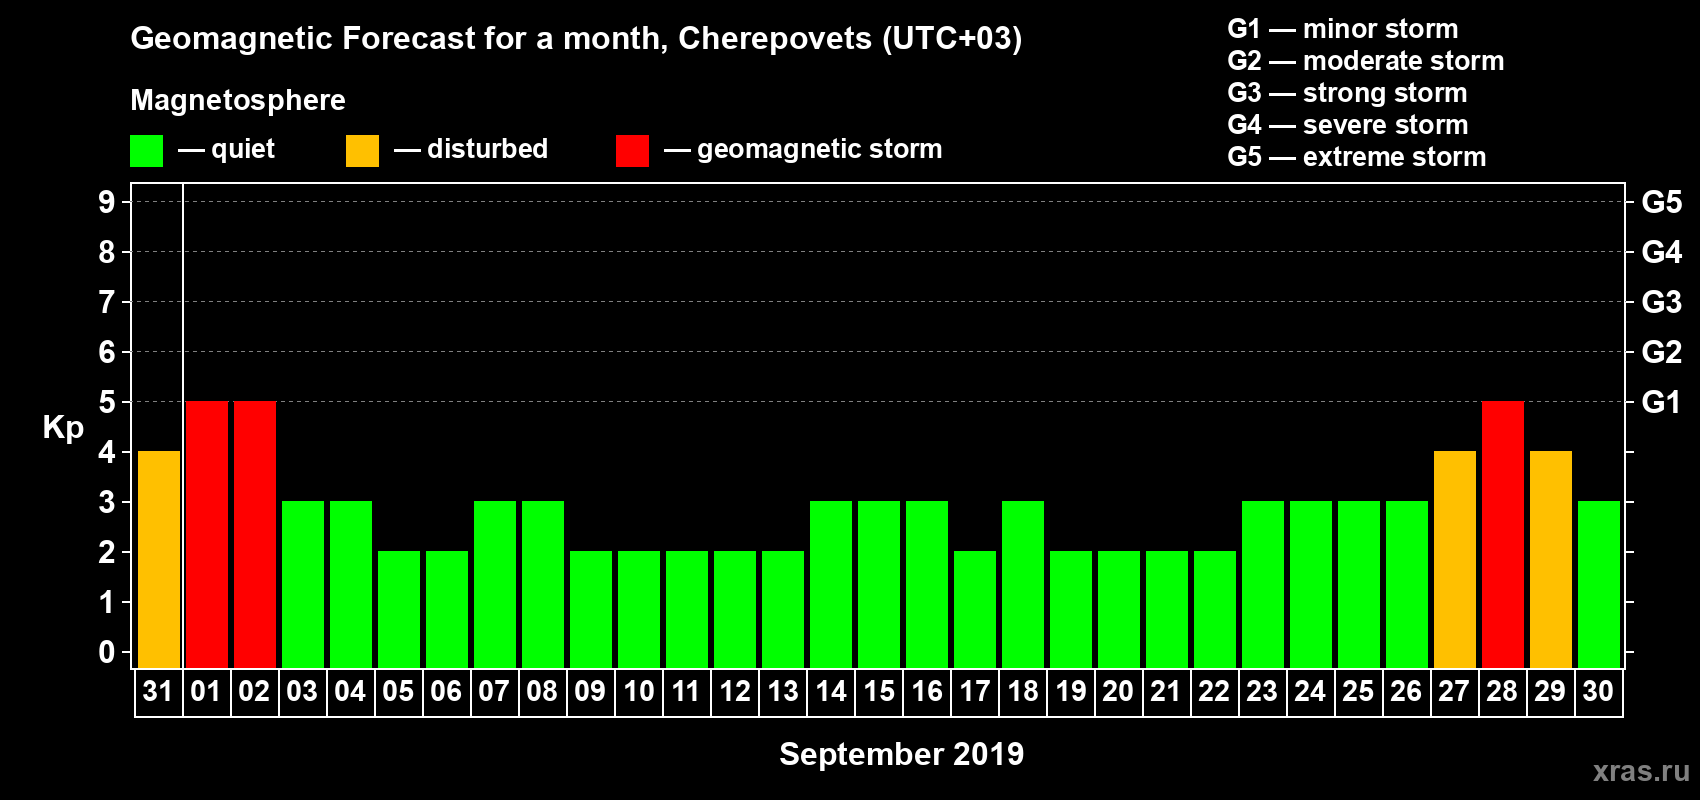The width and height of the screenshot is (1700, 800).
Task: Select the green bar for September 30
Action: click(x=1599, y=584)
